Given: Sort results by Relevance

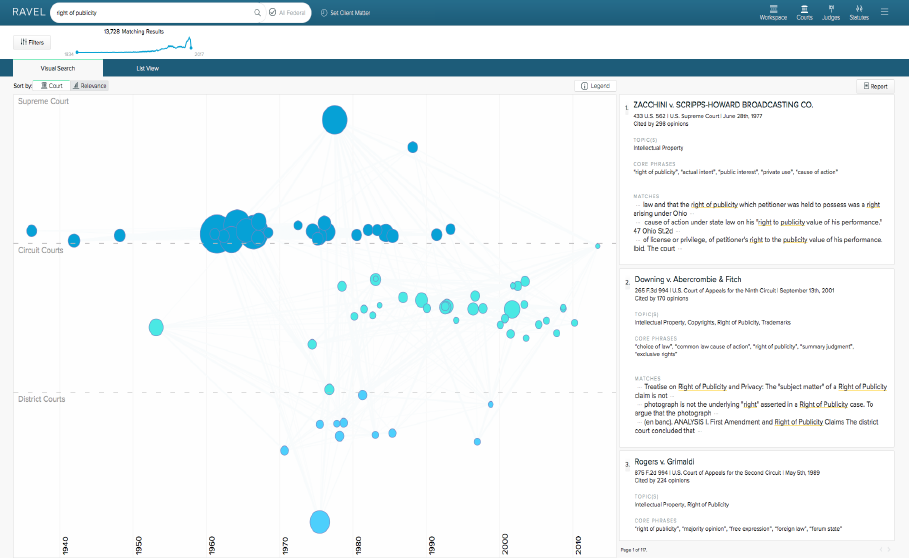Looking at the screenshot, I should pos(89,86).
